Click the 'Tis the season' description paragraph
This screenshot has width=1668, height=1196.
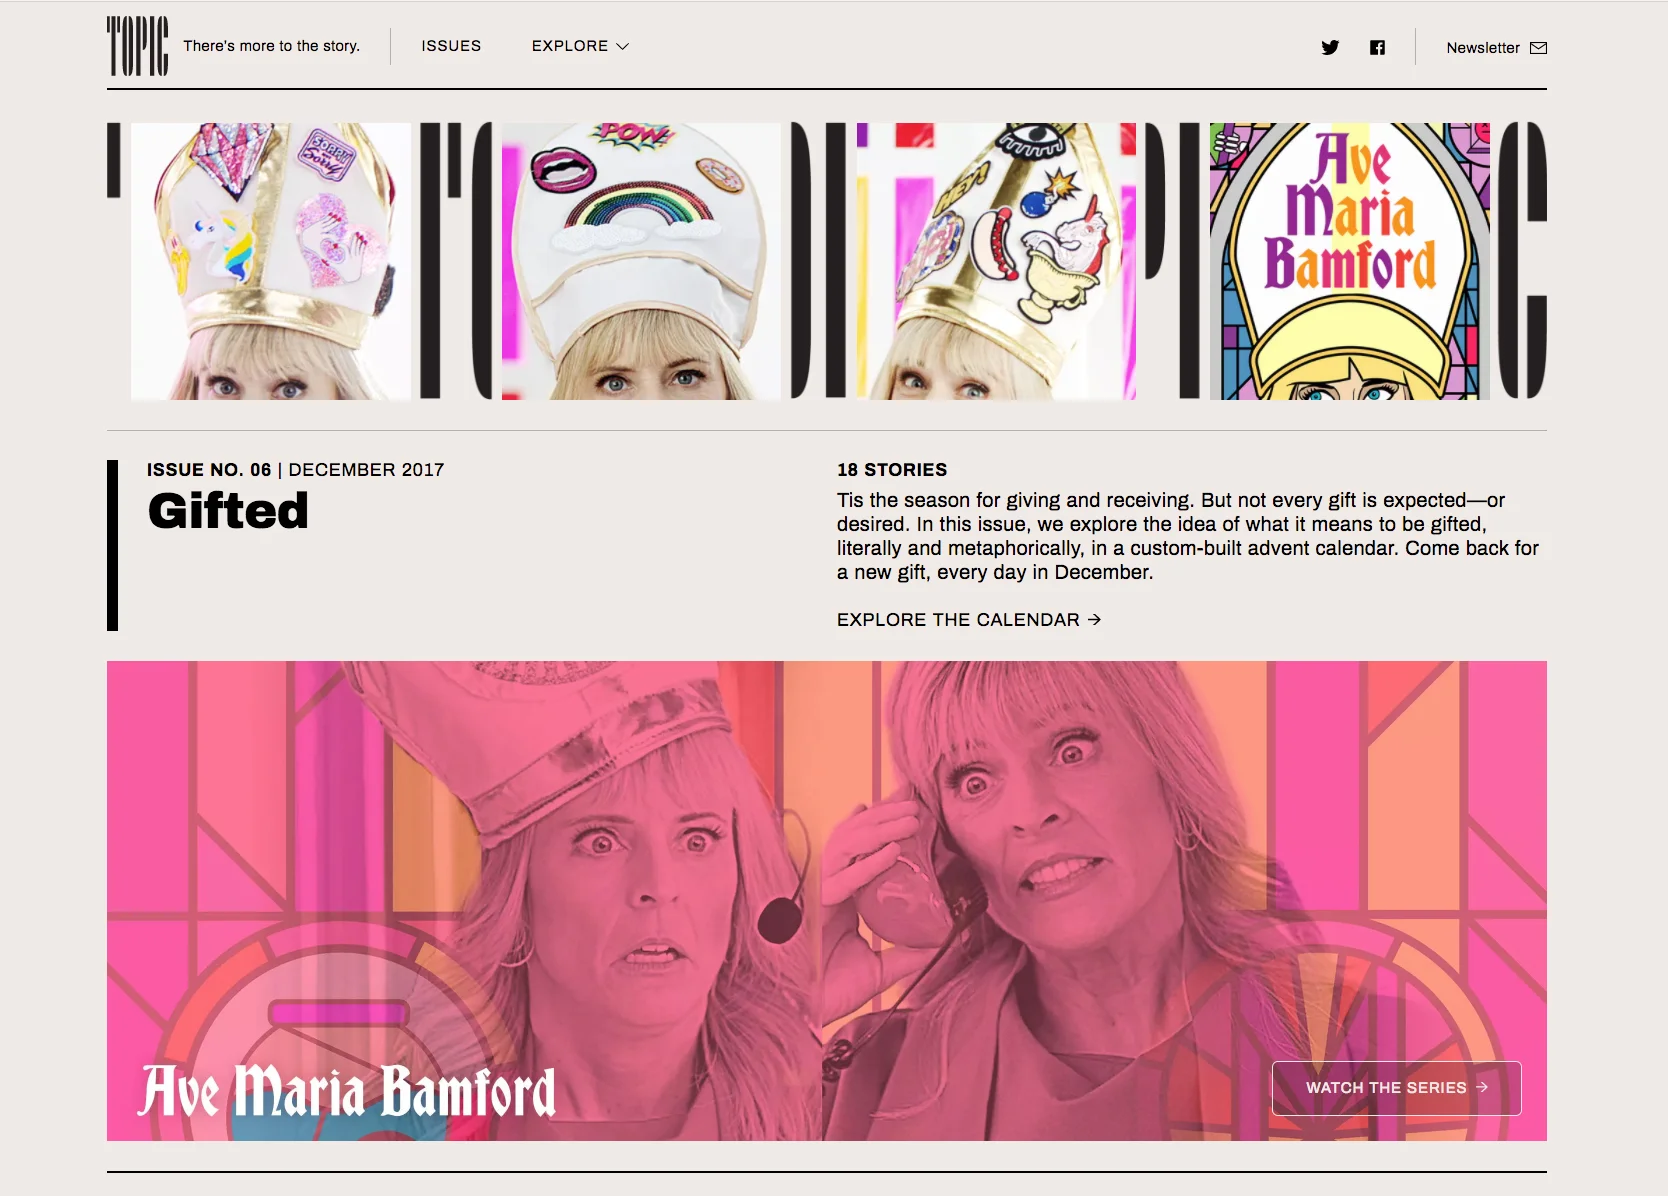1188,536
